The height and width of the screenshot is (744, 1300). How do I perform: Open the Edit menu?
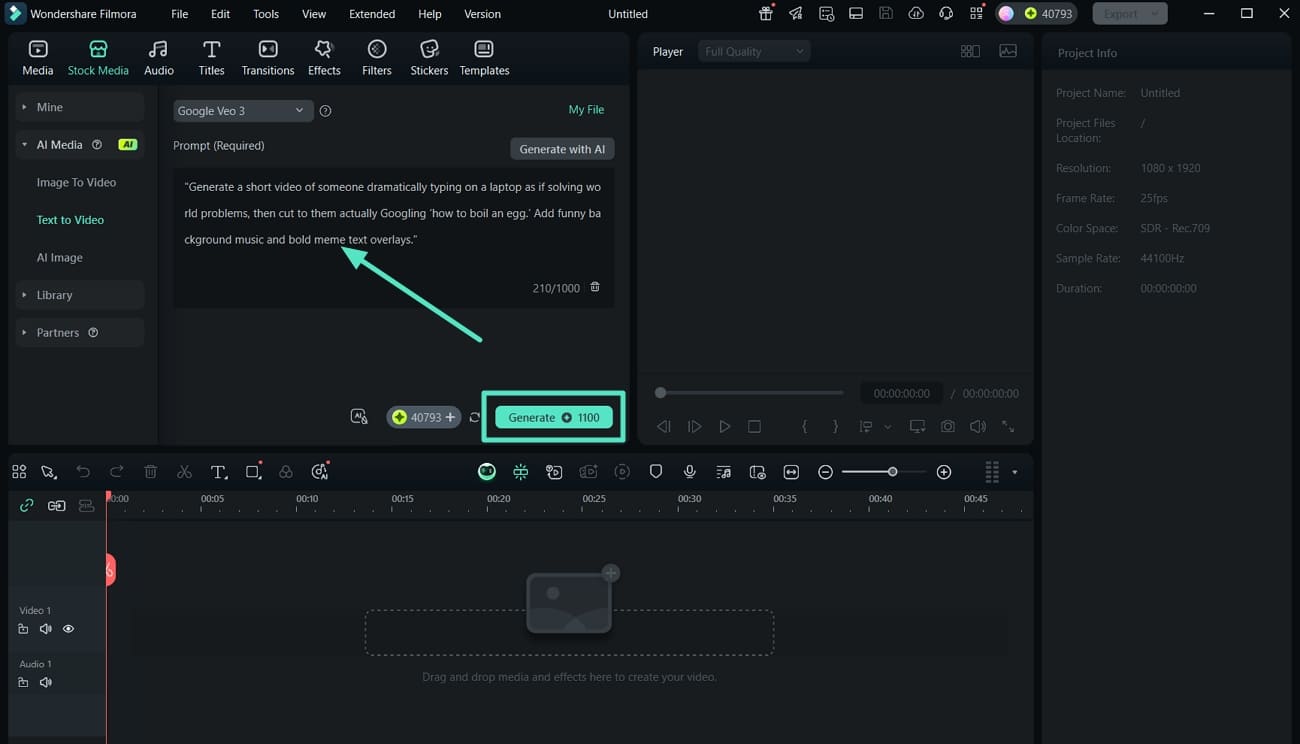220,14
